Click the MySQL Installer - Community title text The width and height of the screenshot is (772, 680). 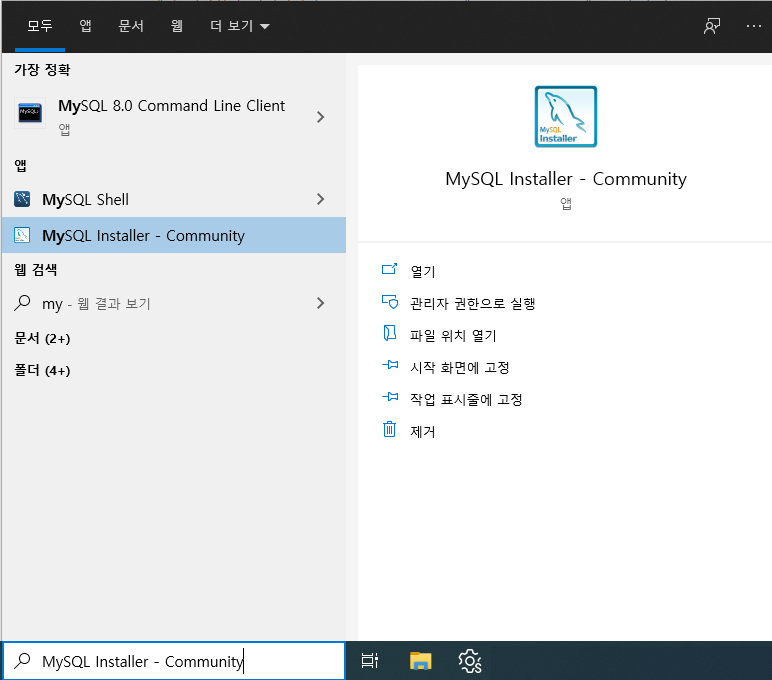566,179
